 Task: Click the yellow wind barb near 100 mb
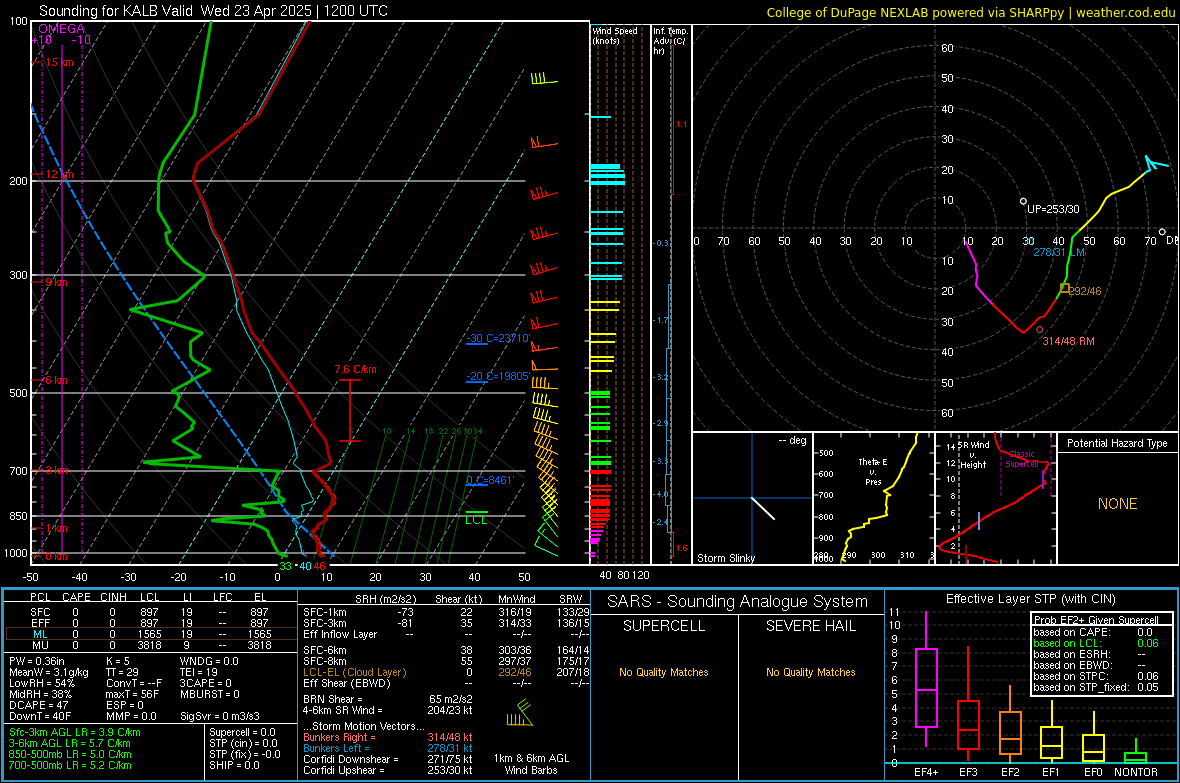(543, 79)
